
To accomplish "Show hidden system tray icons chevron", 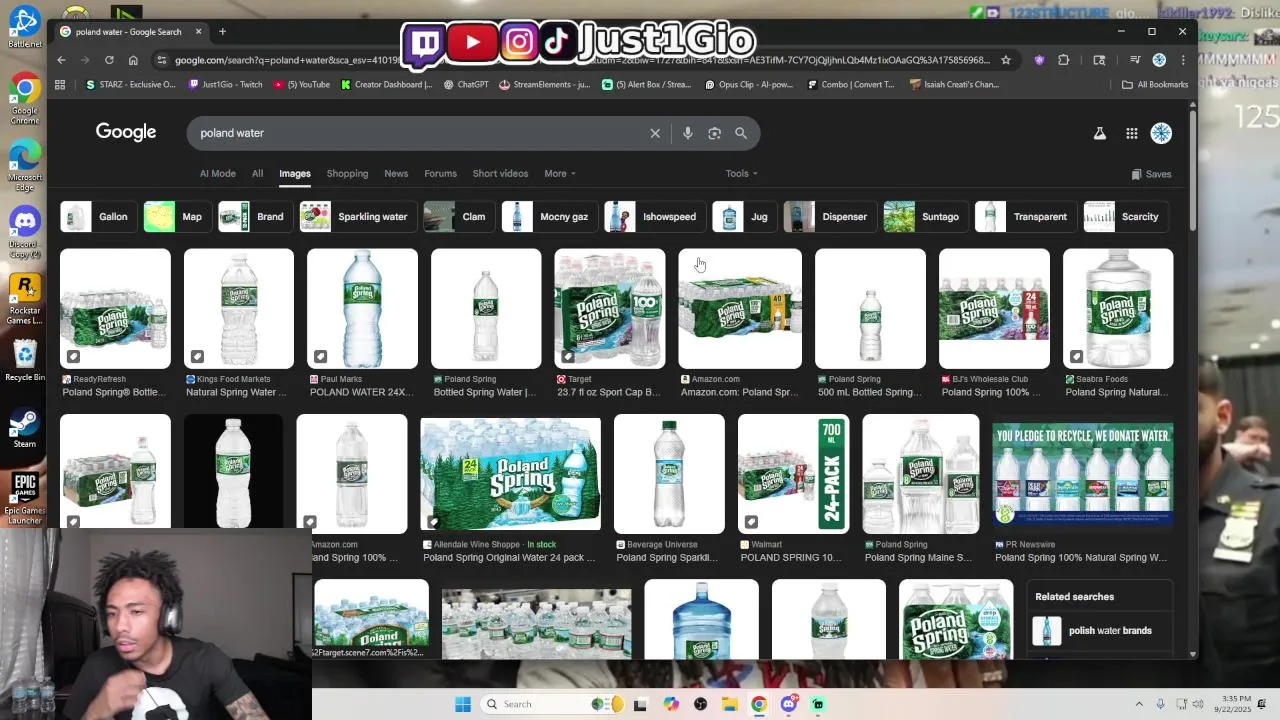I will tap(1138, 704).
